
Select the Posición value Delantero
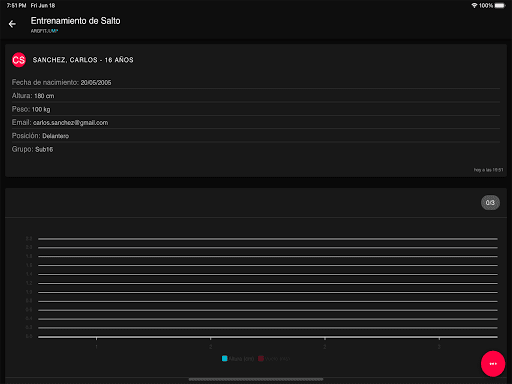[56, 136]
